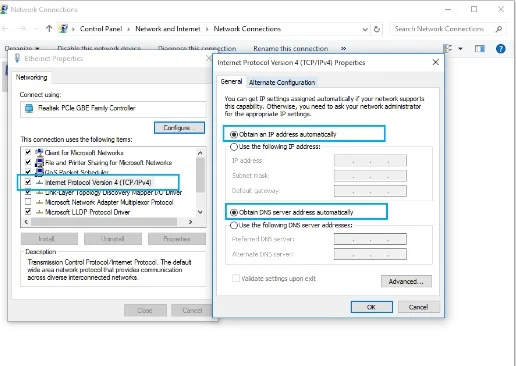Expand the address bar history dropdown
The image size is (516, 366).
(365, 29)
